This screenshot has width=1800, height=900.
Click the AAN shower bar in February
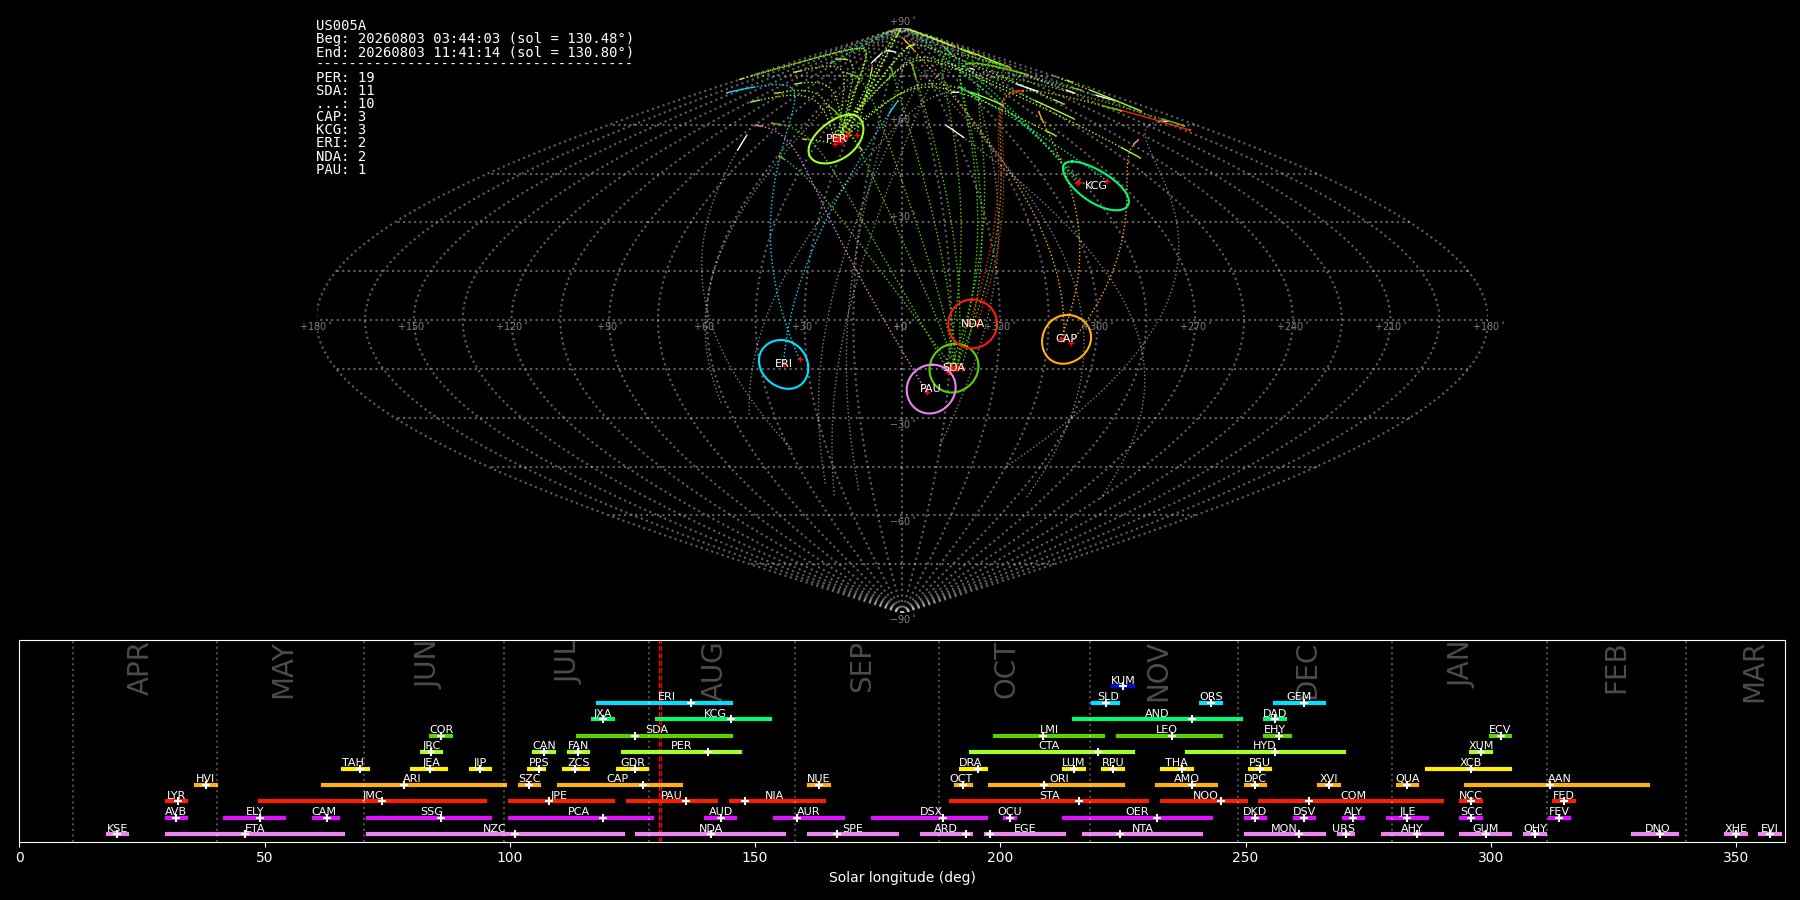point(1557,785)
